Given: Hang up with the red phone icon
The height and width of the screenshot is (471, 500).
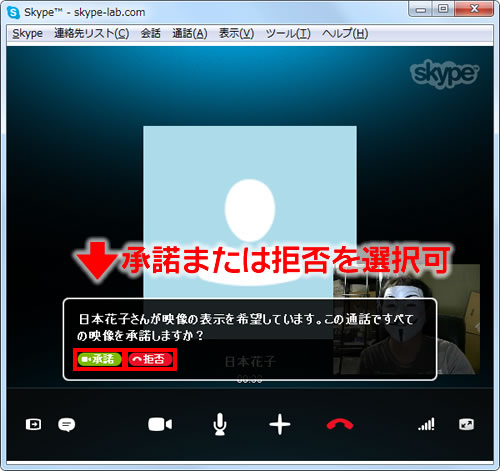Looking at the screenshot, I should (x=340, y=425).
